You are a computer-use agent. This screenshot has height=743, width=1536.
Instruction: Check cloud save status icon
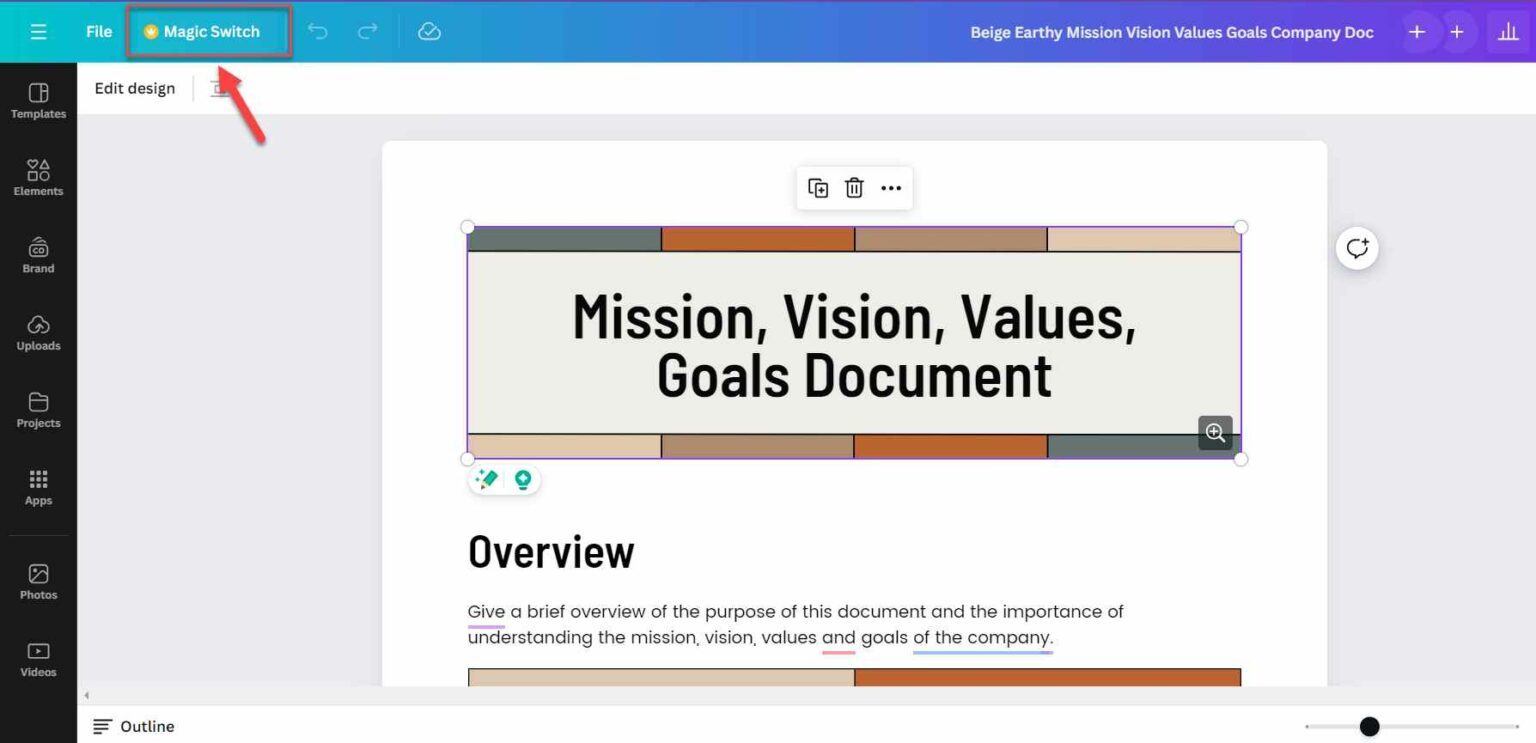[x=429, y=31]
